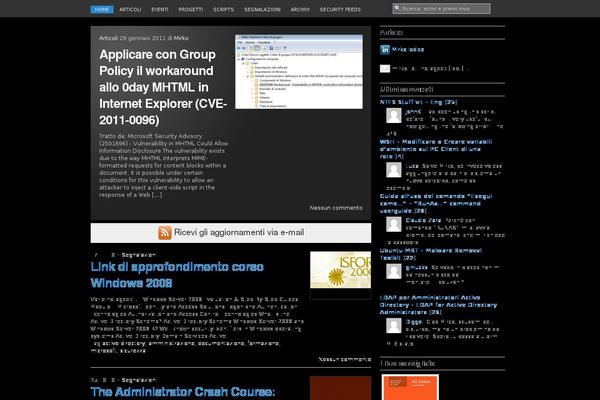600x400 pixels.
Task: Click the avatar beside Luca's comment
Action: [x=394, y=170]
